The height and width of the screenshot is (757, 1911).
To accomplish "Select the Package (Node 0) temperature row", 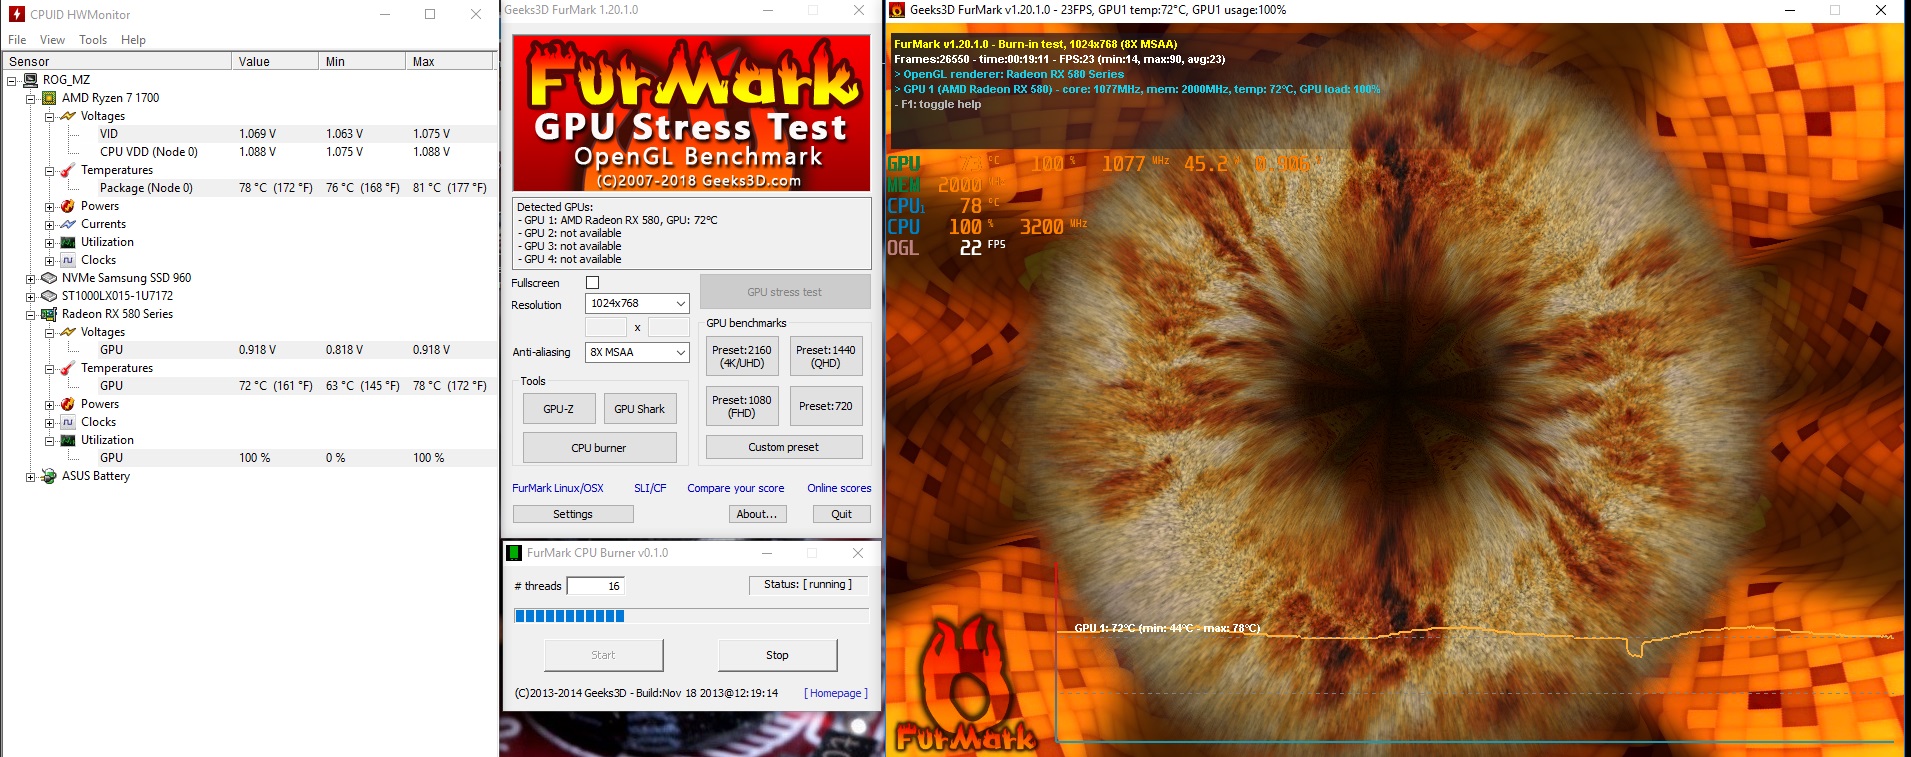I will coord(249,188).
